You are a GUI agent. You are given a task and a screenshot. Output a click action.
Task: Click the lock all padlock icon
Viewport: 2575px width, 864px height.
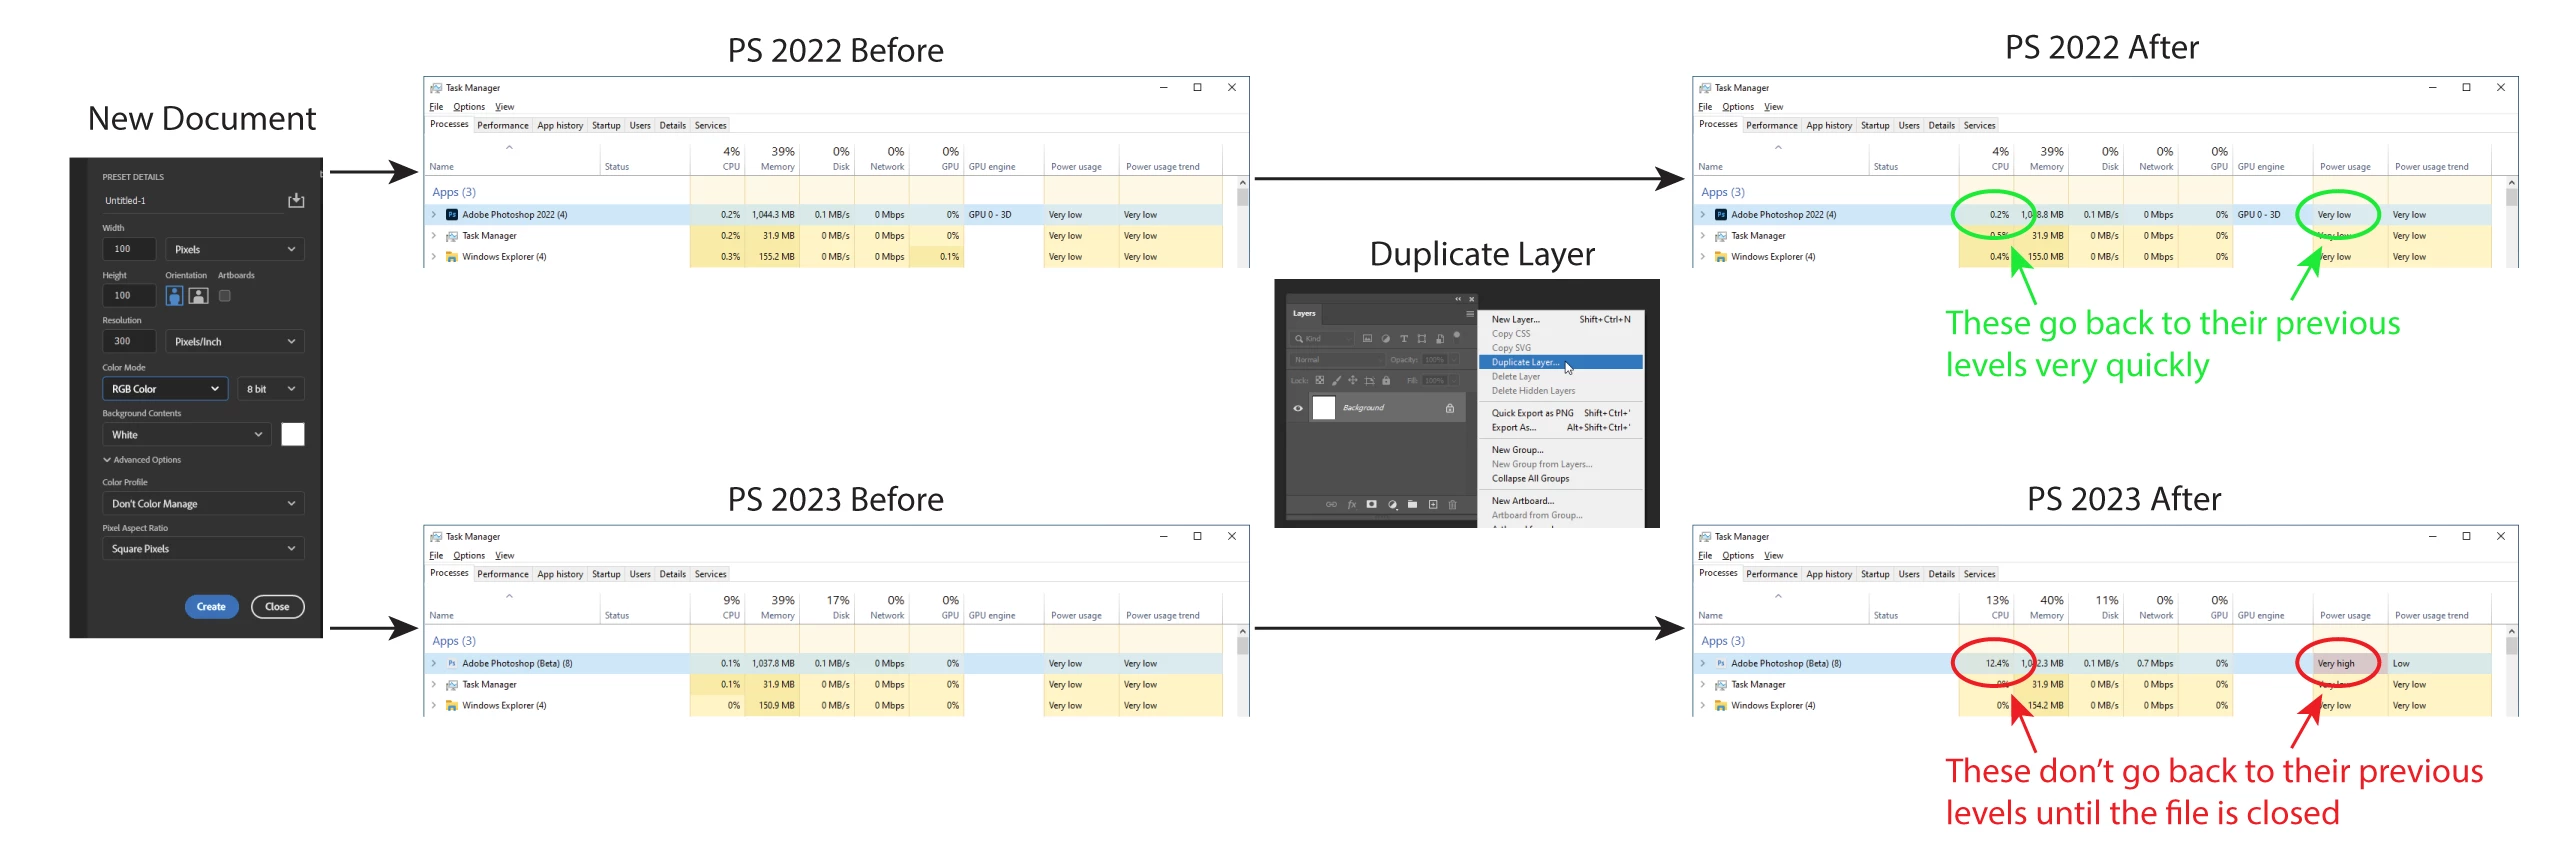coord(1386,380)
